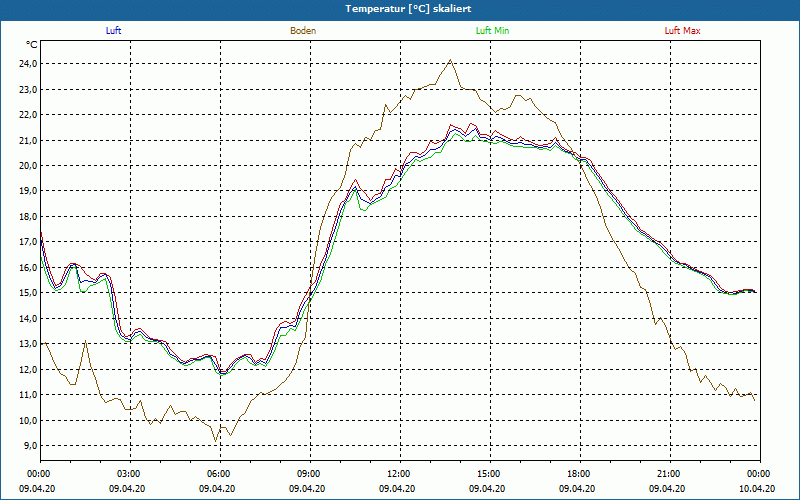Image resolution: width=800 pixels, height=500 pixels.
Task: Click the '9,0' y-axis value
Action: click(30, 446)
